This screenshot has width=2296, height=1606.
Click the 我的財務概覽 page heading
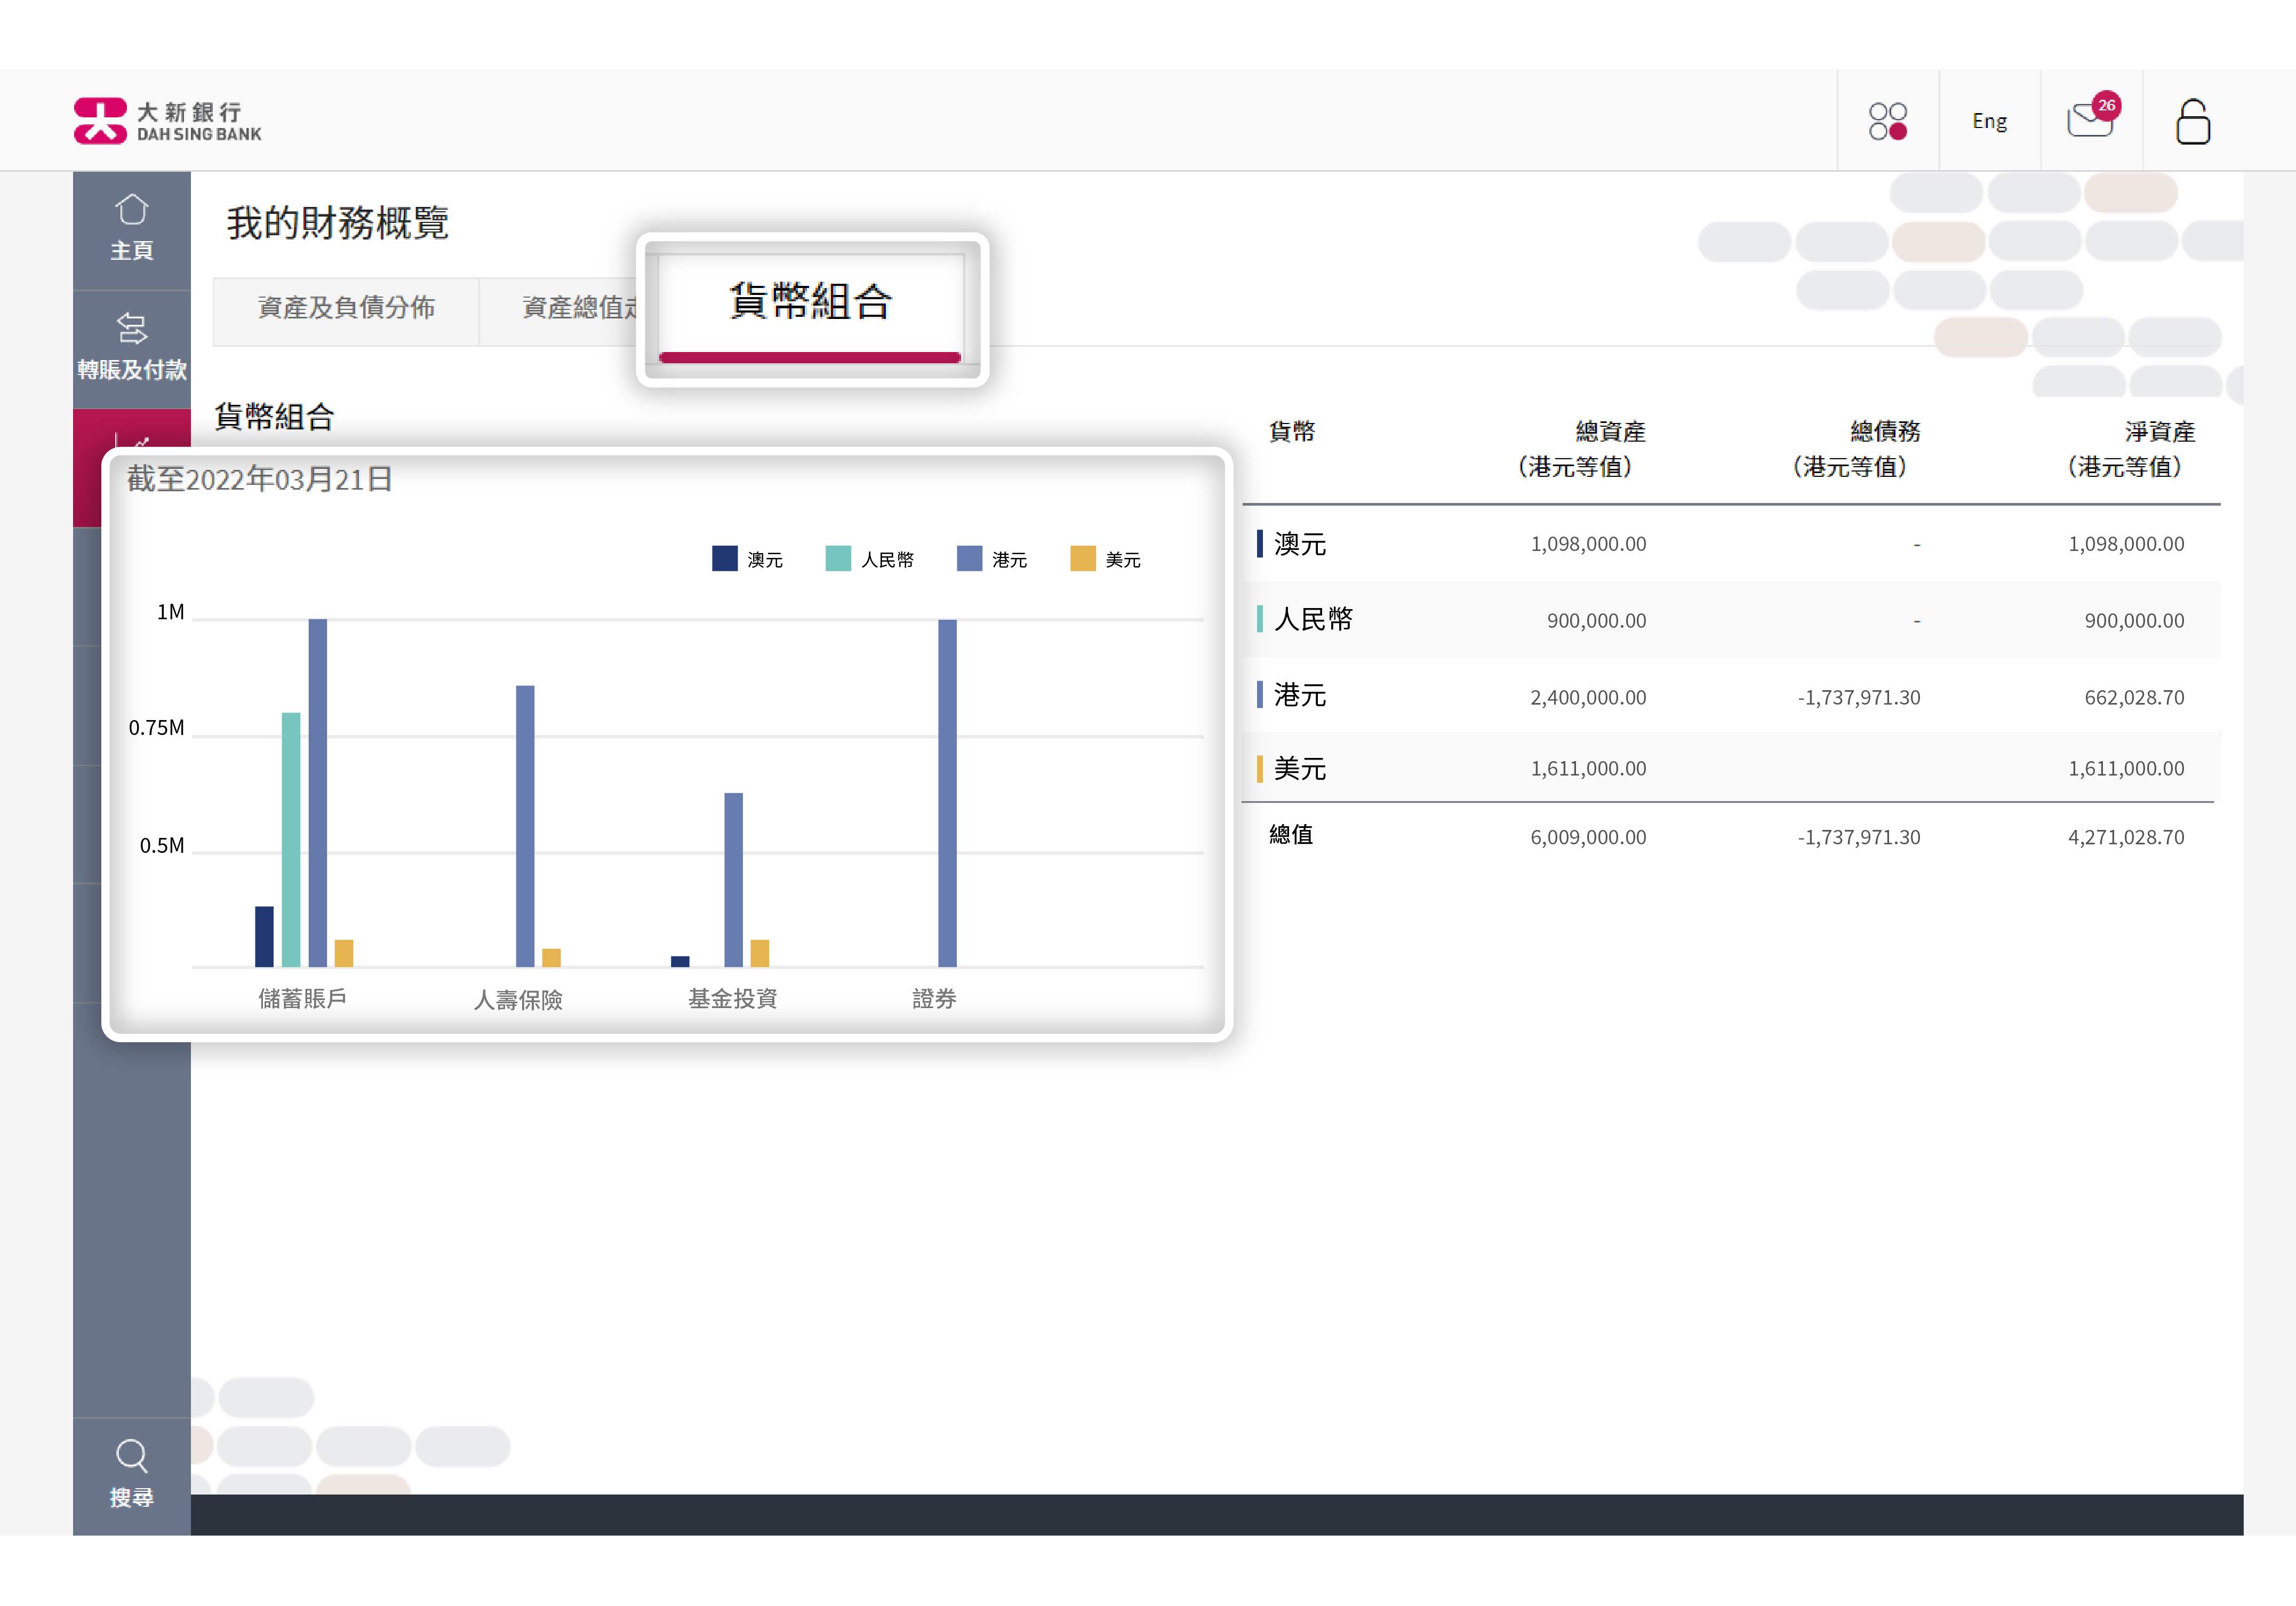[337, 222]
